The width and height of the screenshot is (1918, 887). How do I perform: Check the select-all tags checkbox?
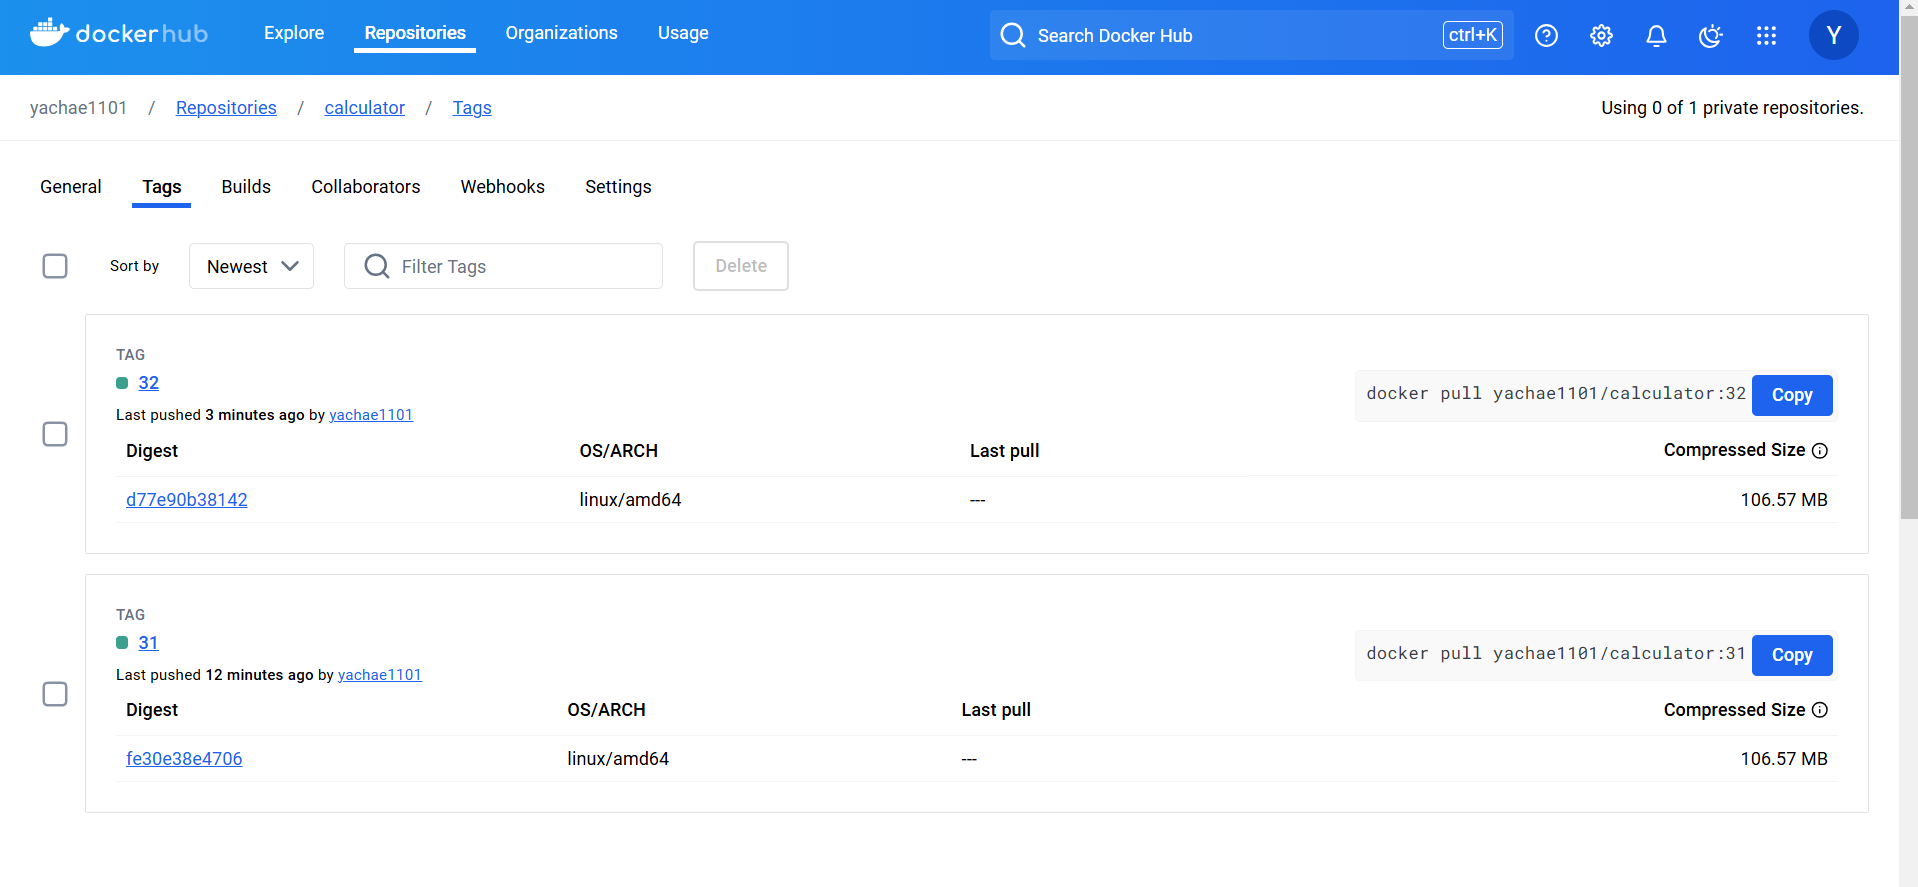[x=55, y=266]
